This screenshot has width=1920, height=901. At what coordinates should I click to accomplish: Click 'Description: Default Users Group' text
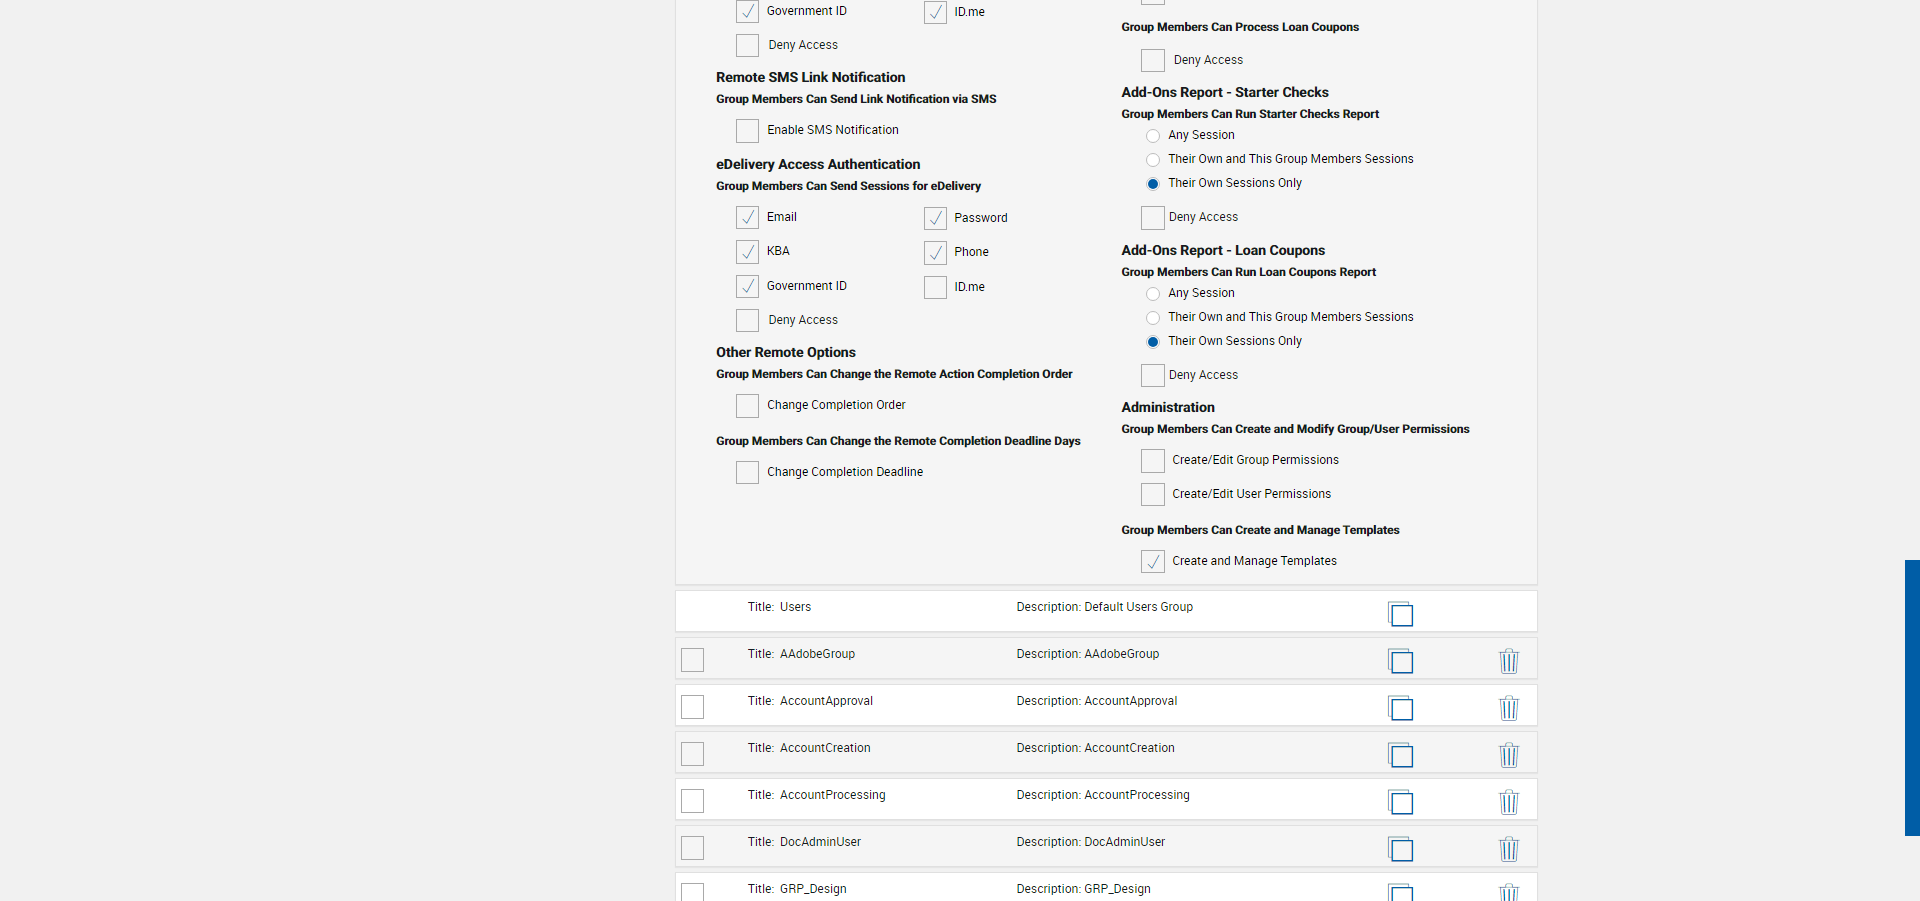[x=1104, y=607]
